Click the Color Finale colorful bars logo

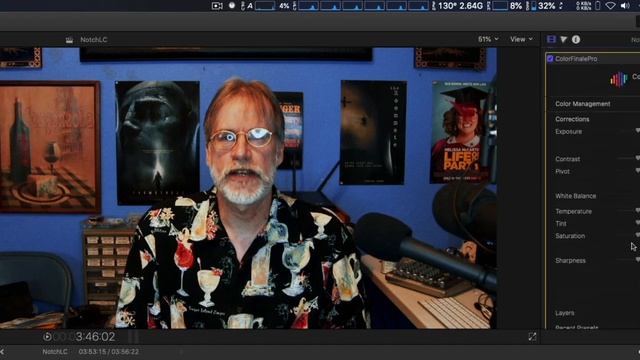pyautogui.click(x=619, y=79)
